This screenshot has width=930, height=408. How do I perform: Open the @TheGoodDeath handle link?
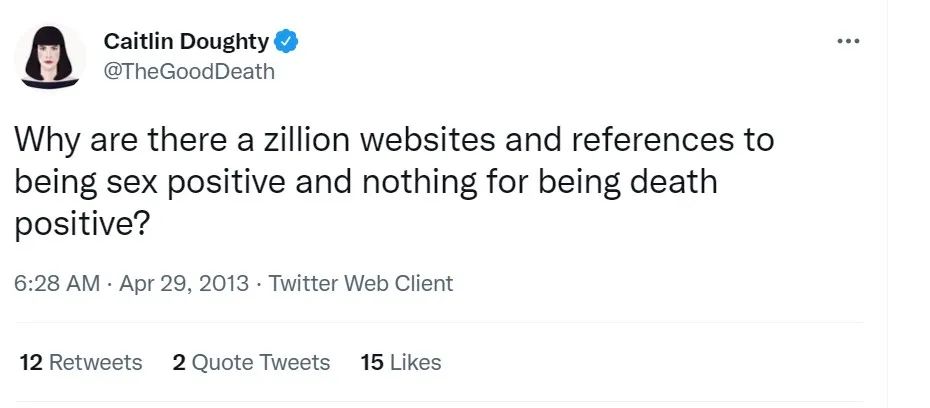(189, 71)
